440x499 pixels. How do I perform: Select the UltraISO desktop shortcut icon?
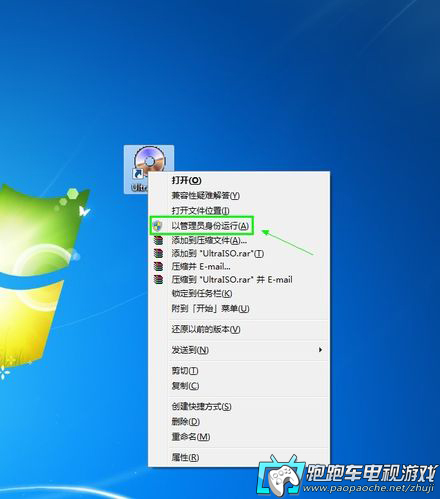149,169
